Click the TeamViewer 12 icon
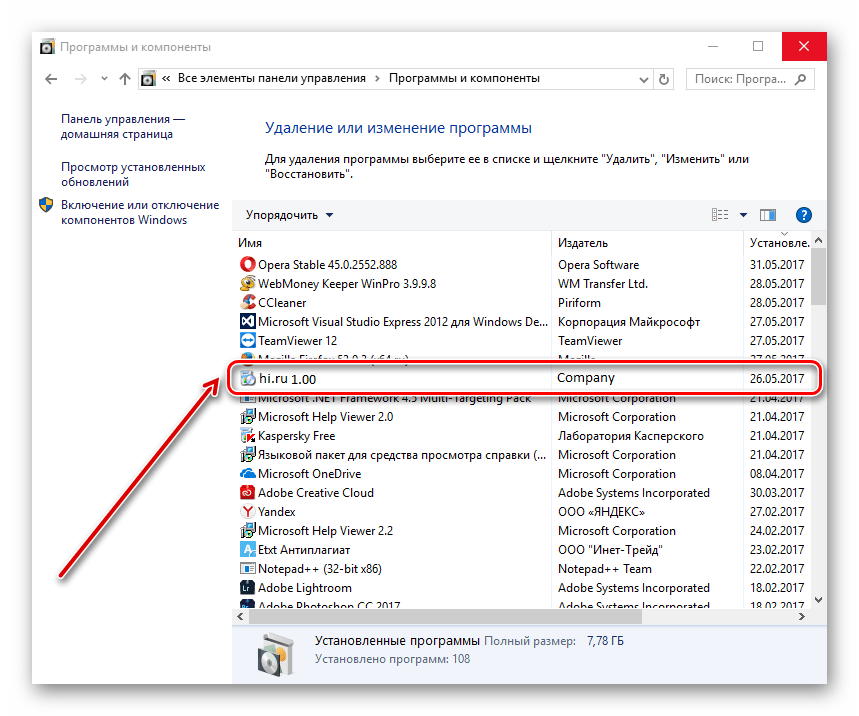 point(248,341)
